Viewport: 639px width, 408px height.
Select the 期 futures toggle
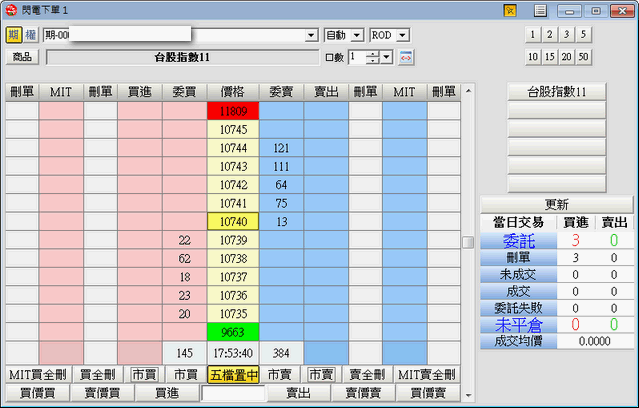12,35
